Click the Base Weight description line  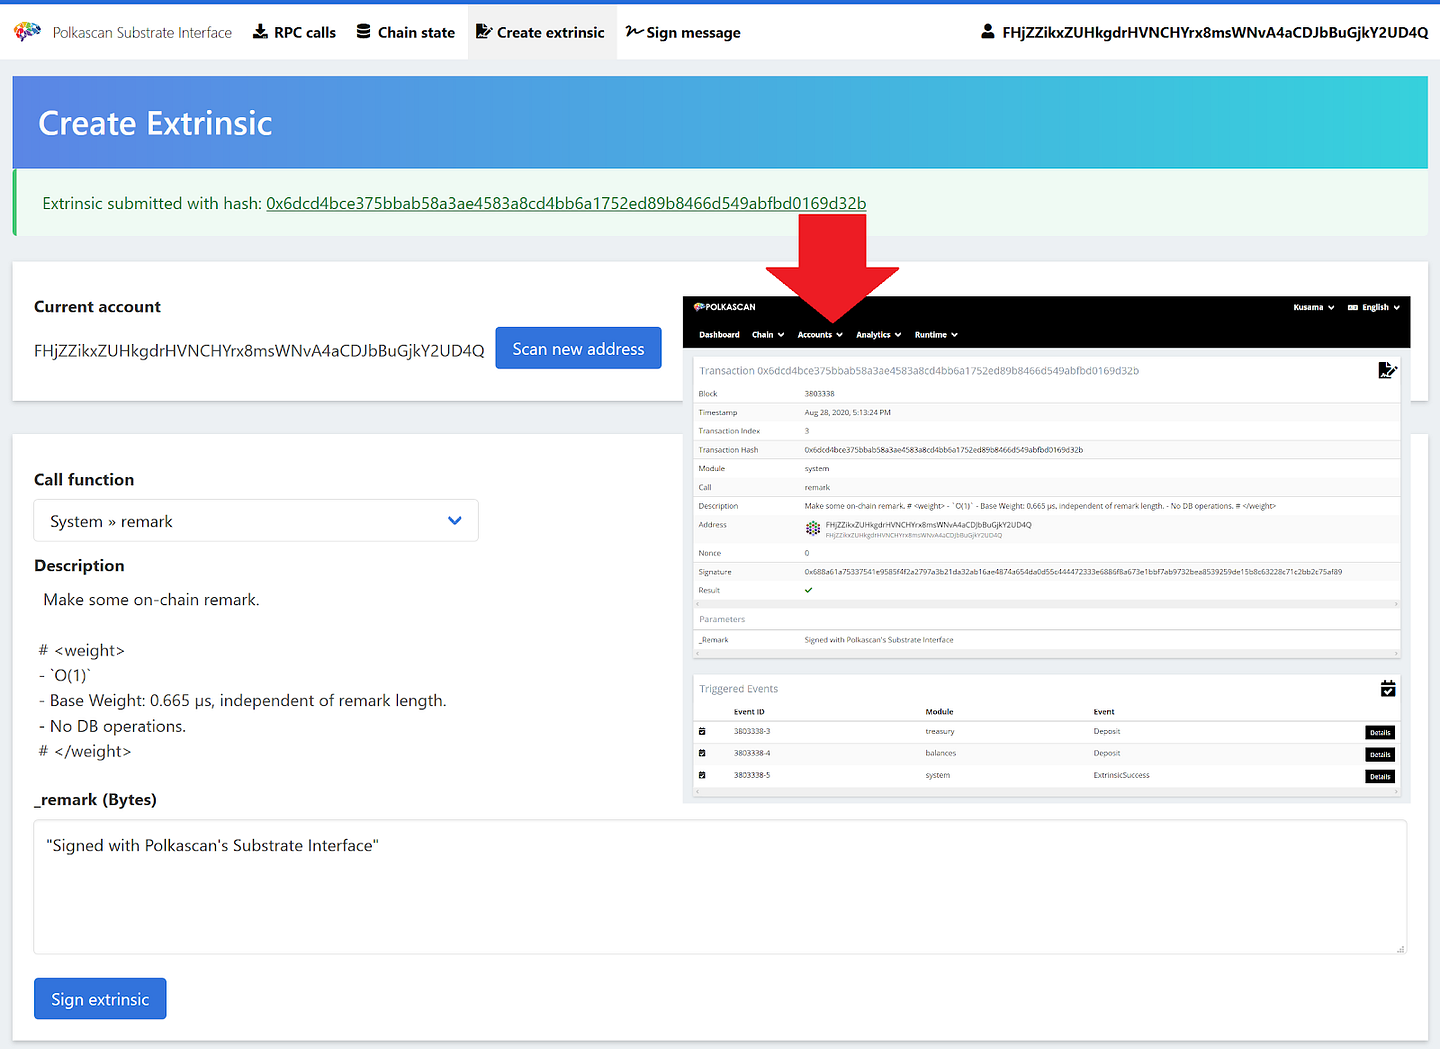click(243, 700)
